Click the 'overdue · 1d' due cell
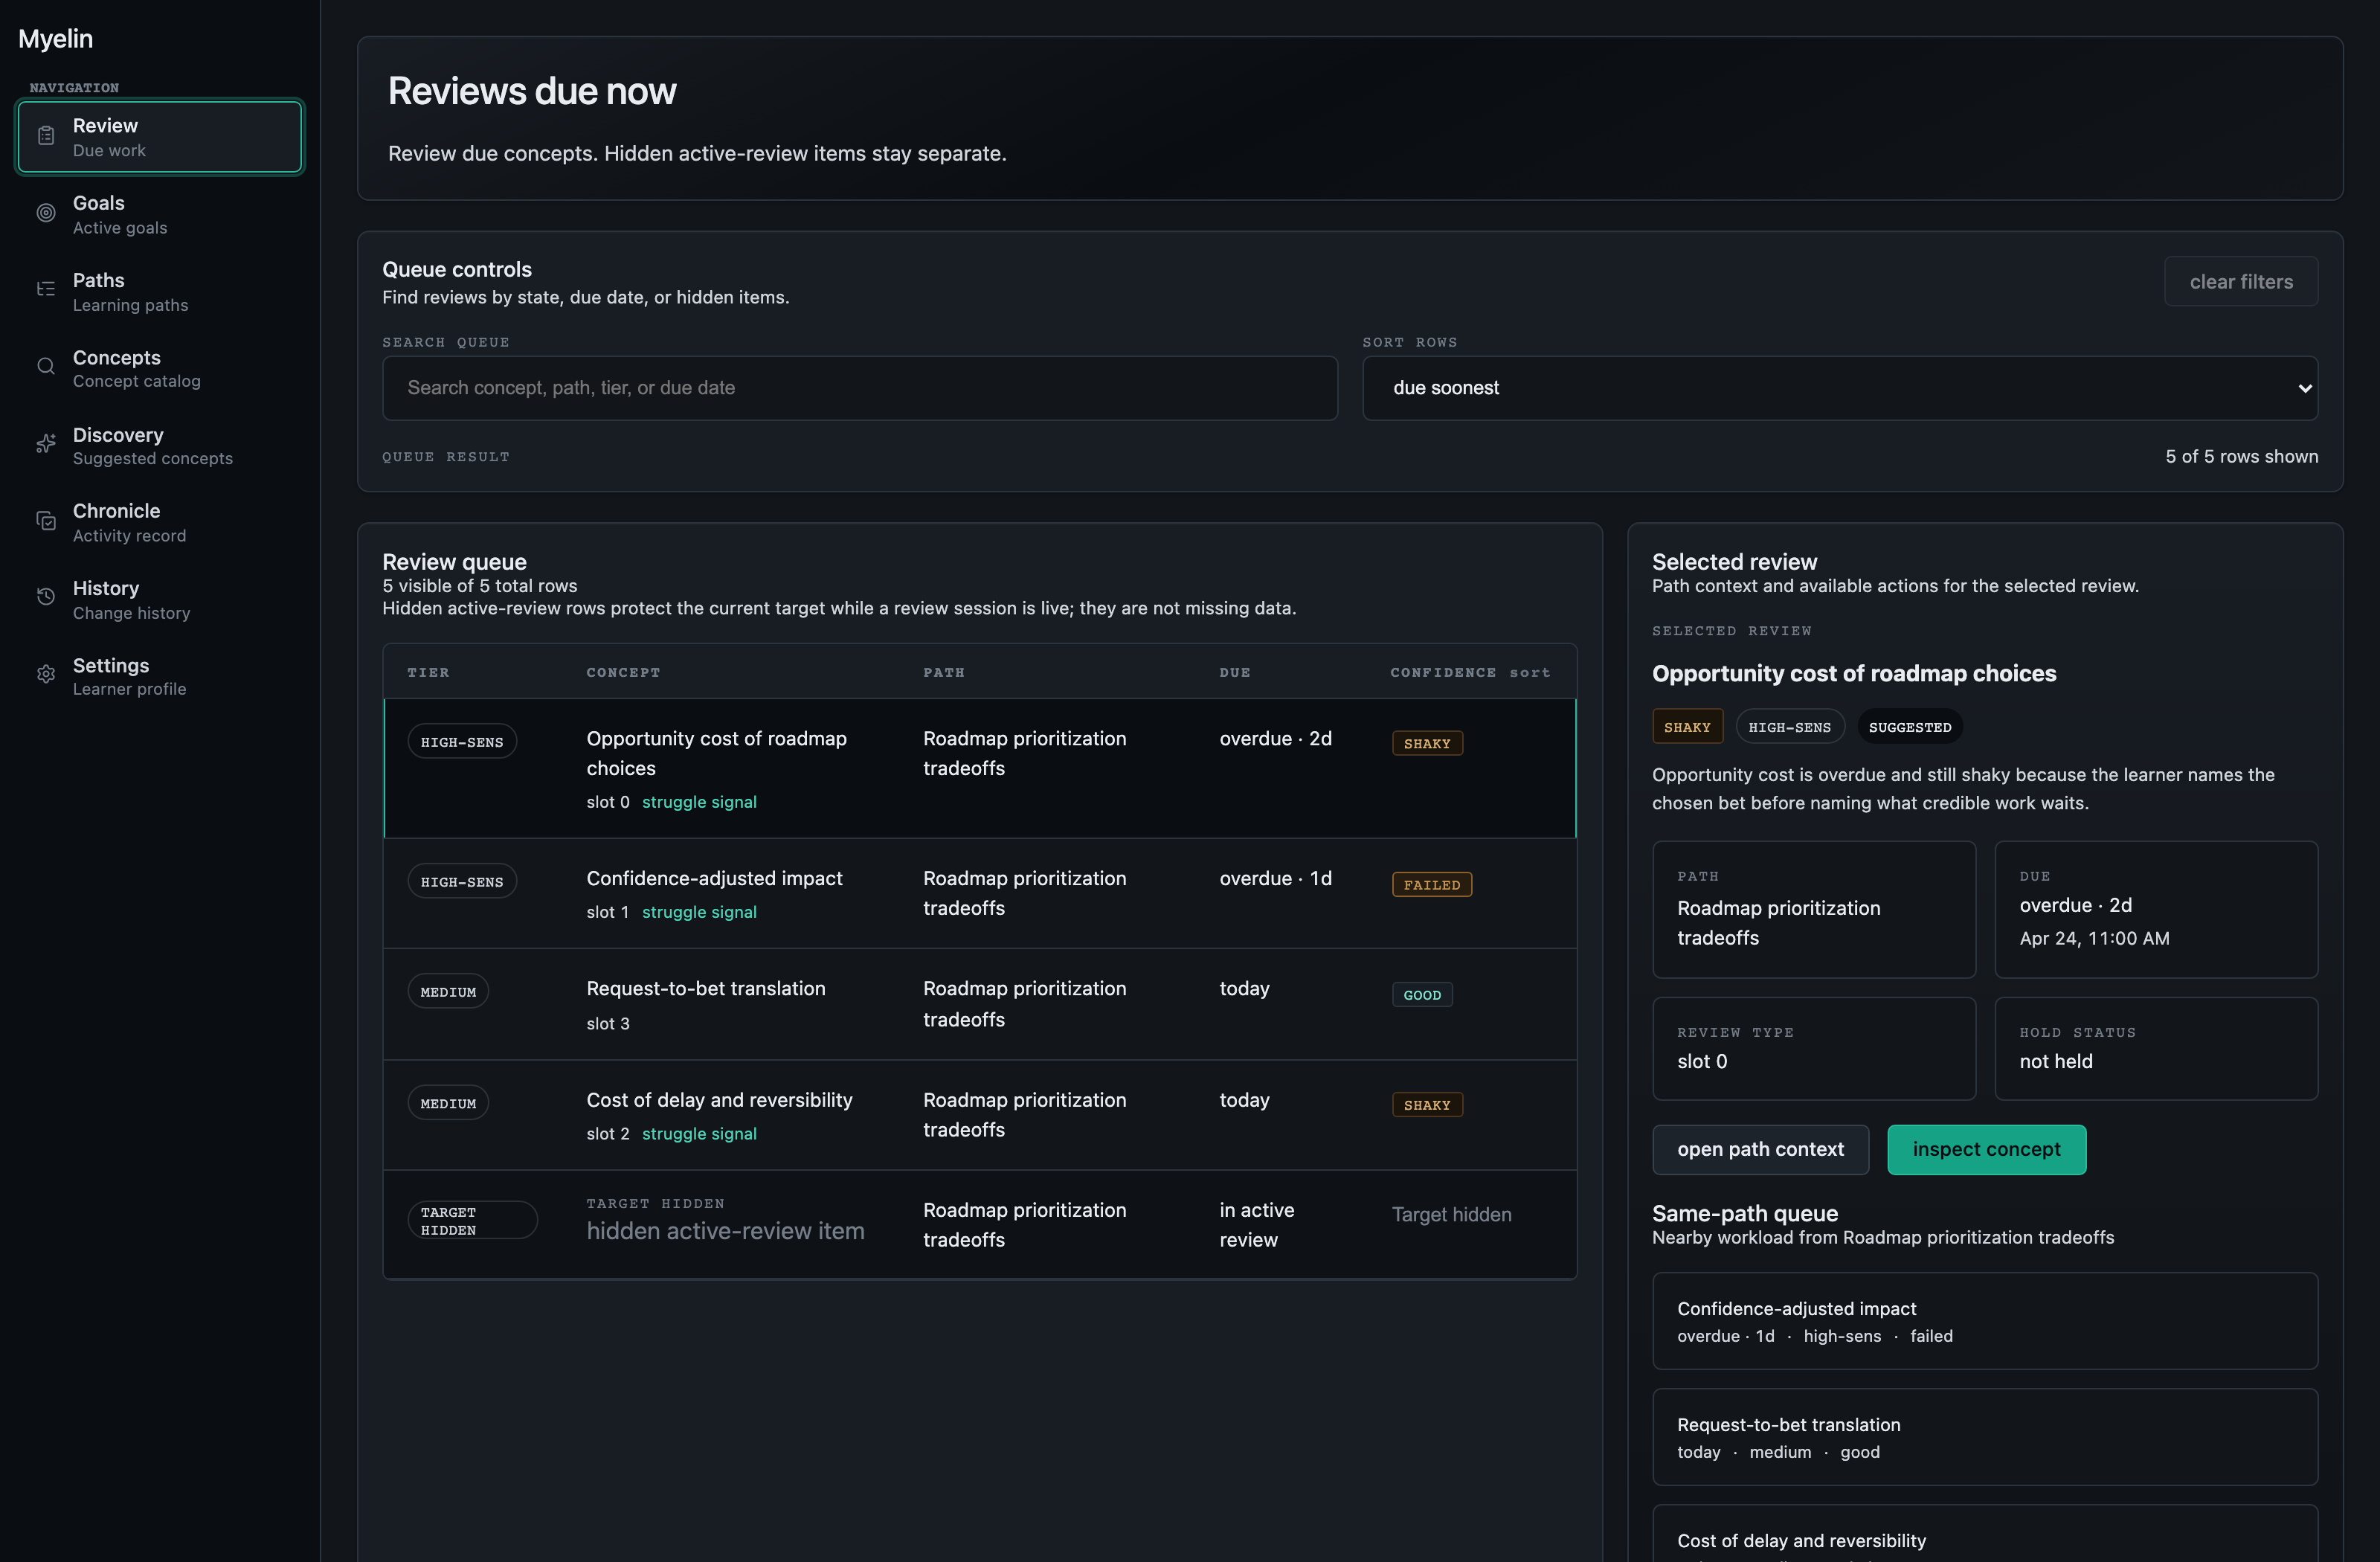The height and width of the screenshot is (1562, 2380). point(1275,879)
